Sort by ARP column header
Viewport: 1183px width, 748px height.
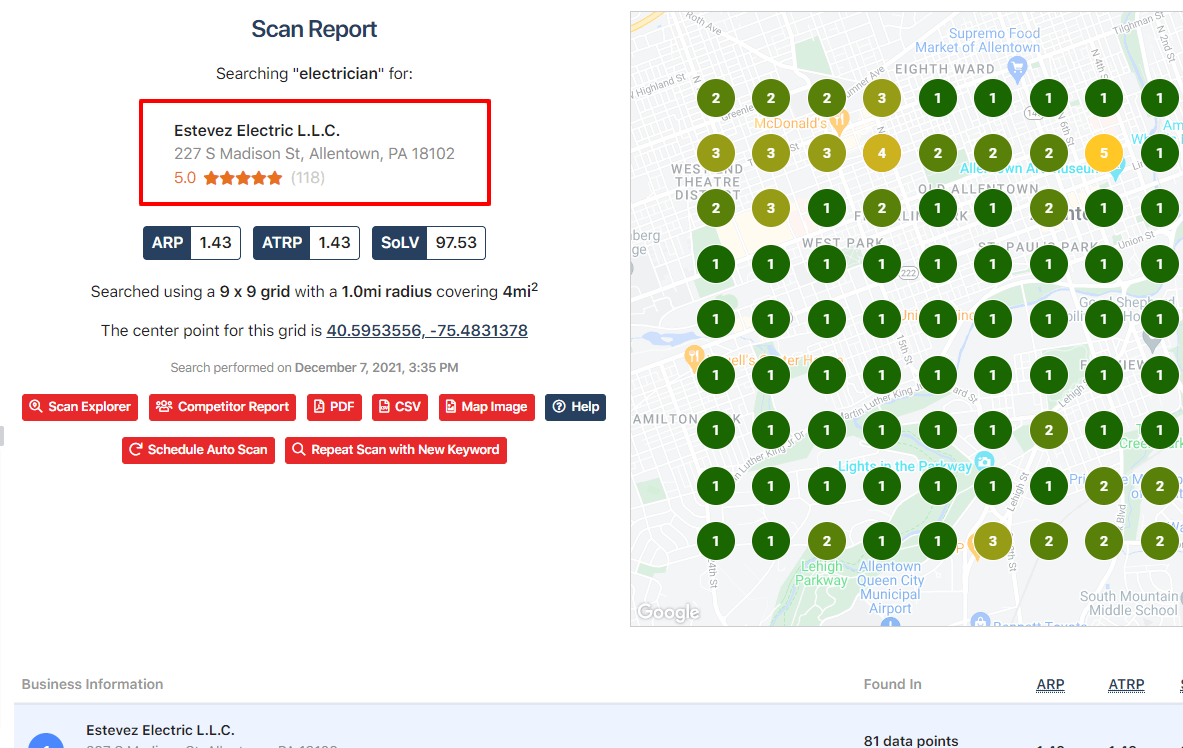[x=1050, y=685]
